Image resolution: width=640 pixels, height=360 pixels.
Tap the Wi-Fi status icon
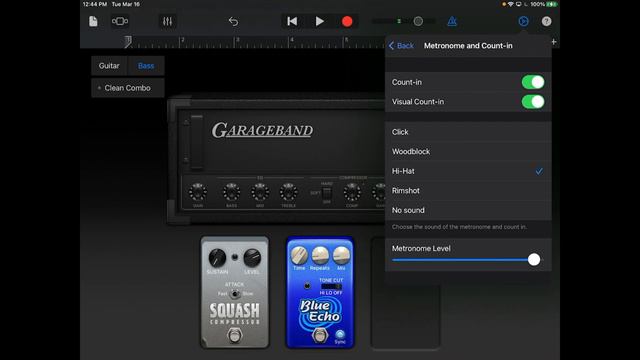[x=511, y=4]
